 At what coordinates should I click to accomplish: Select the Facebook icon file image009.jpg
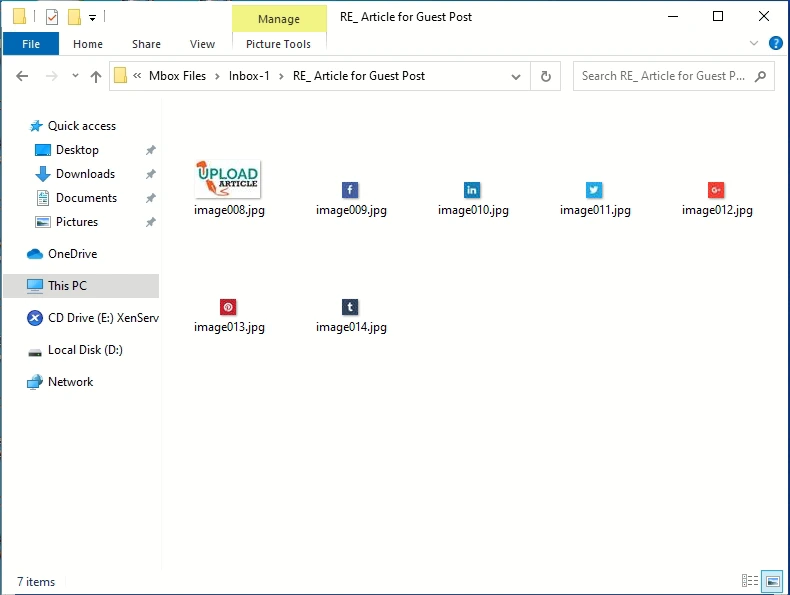click(350, 190)
